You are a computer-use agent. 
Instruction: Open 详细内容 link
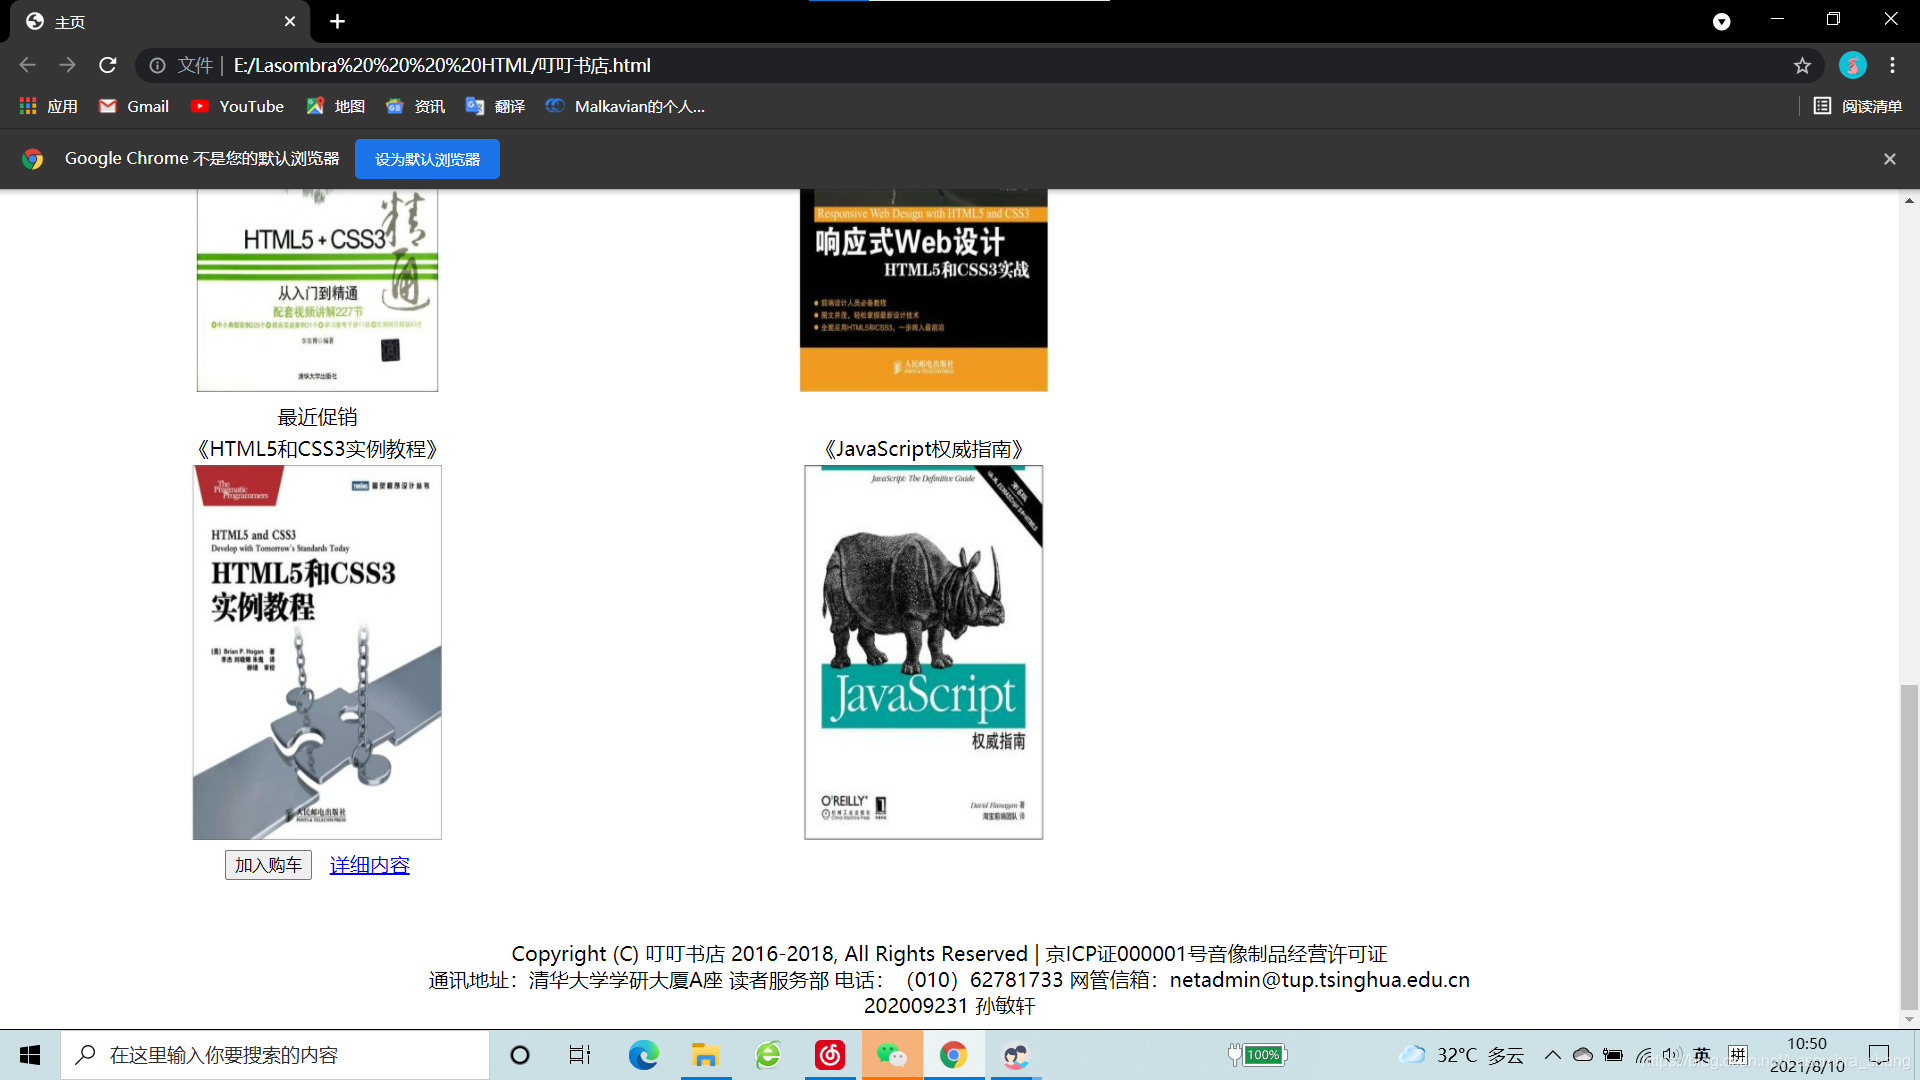370,865
